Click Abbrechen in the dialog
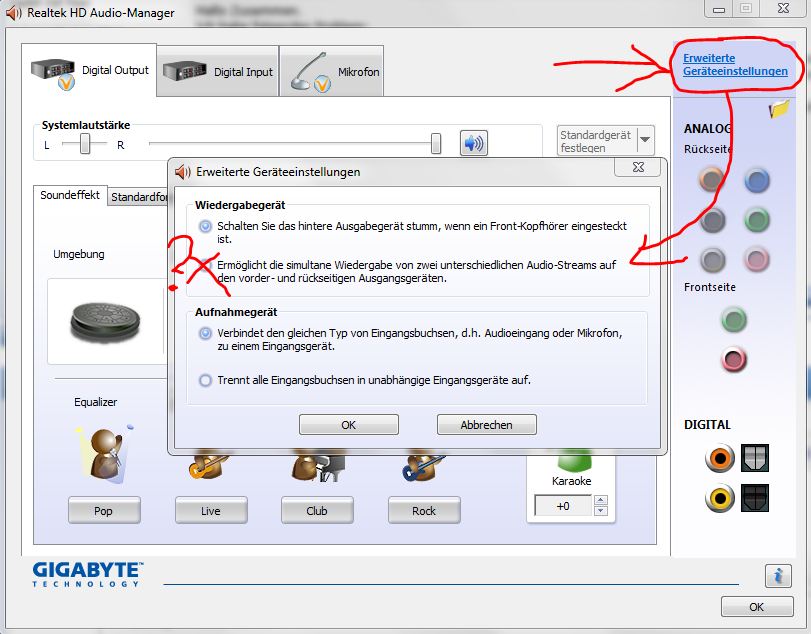 point(487,425)
